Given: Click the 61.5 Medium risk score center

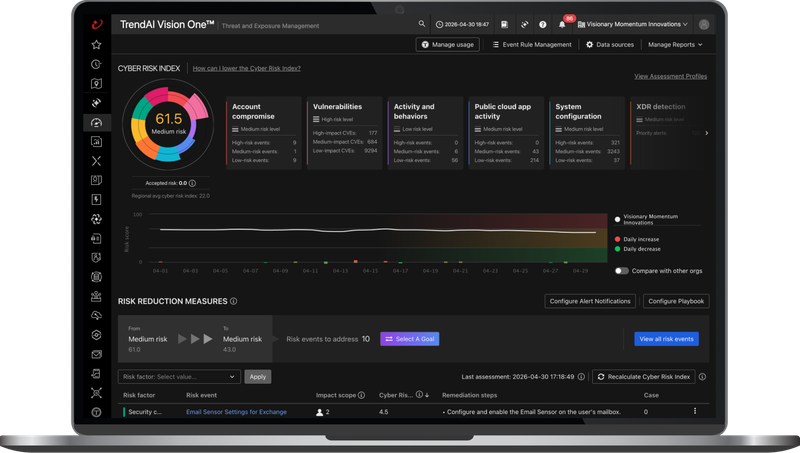Looking at the screenshot, I should pyautogui.click(x=168, y=123).
